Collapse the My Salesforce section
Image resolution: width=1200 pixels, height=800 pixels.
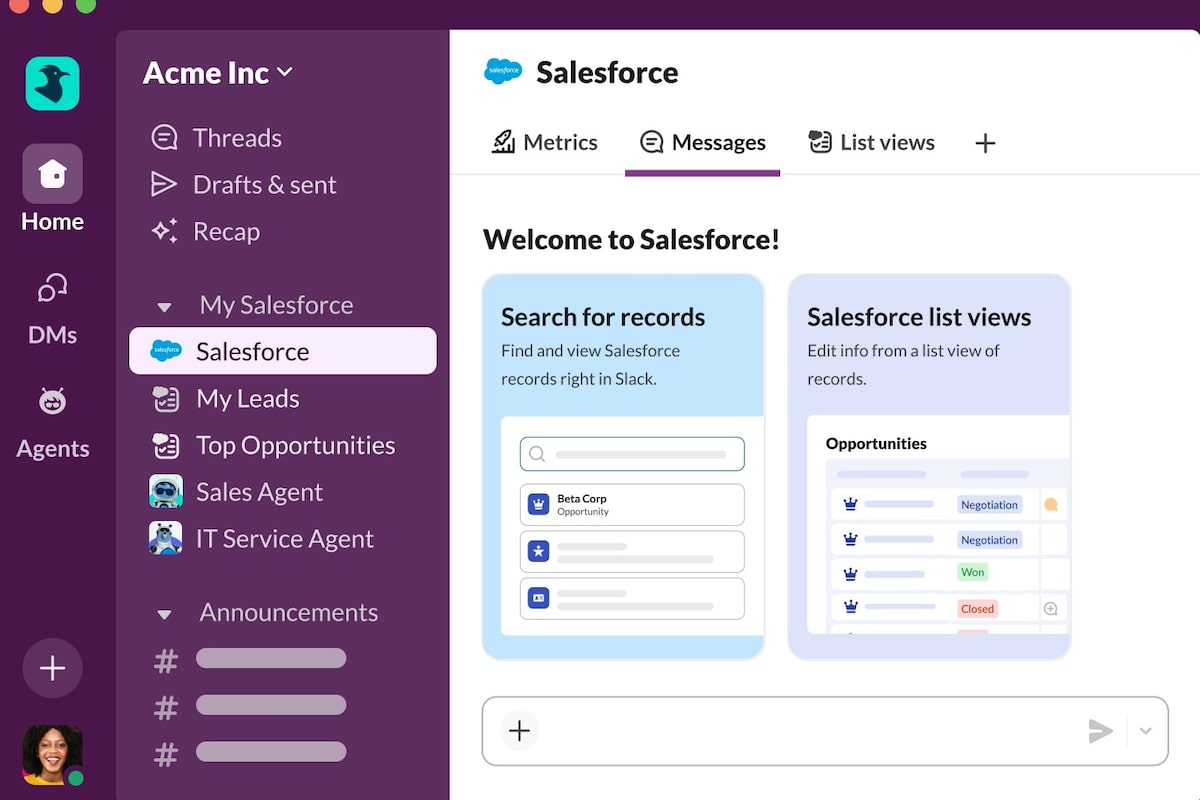pos(165,306)
